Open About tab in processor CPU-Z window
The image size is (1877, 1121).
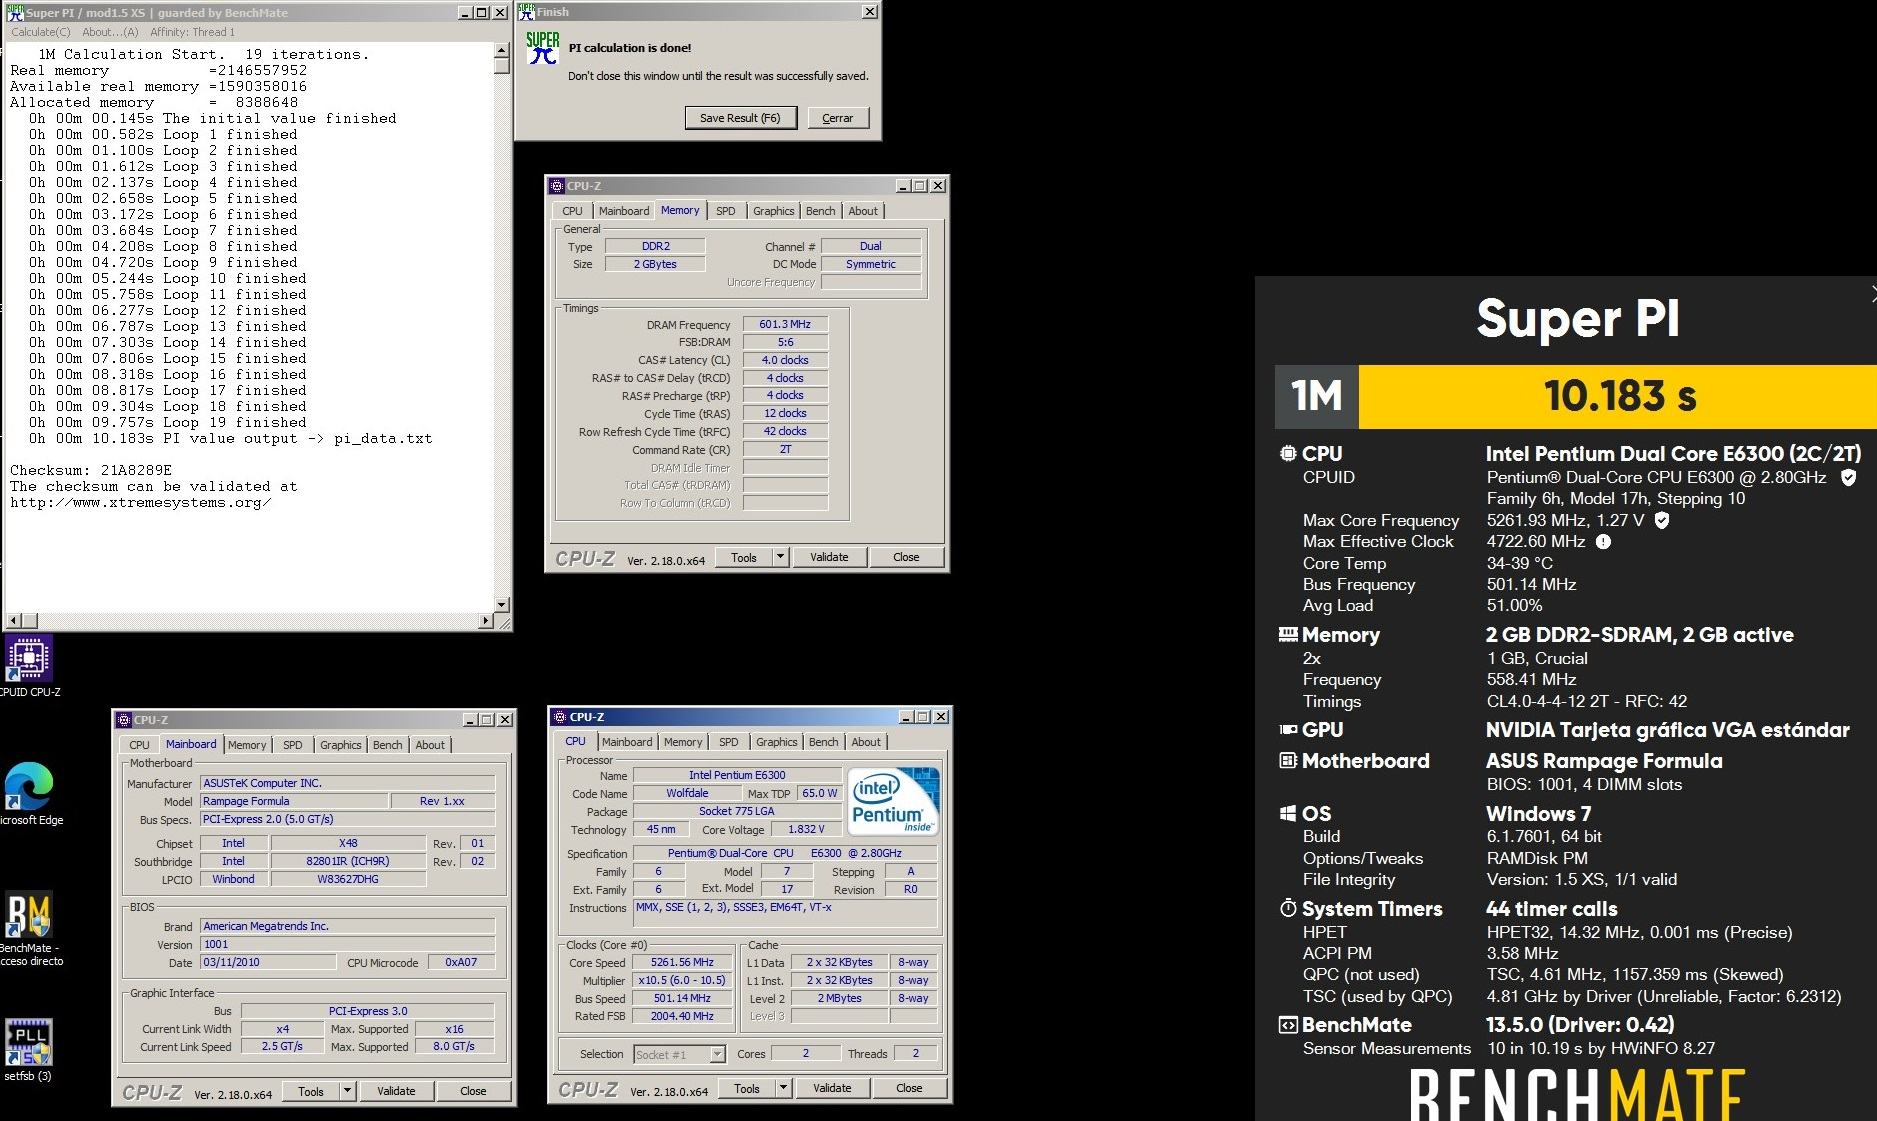point(866,742)
